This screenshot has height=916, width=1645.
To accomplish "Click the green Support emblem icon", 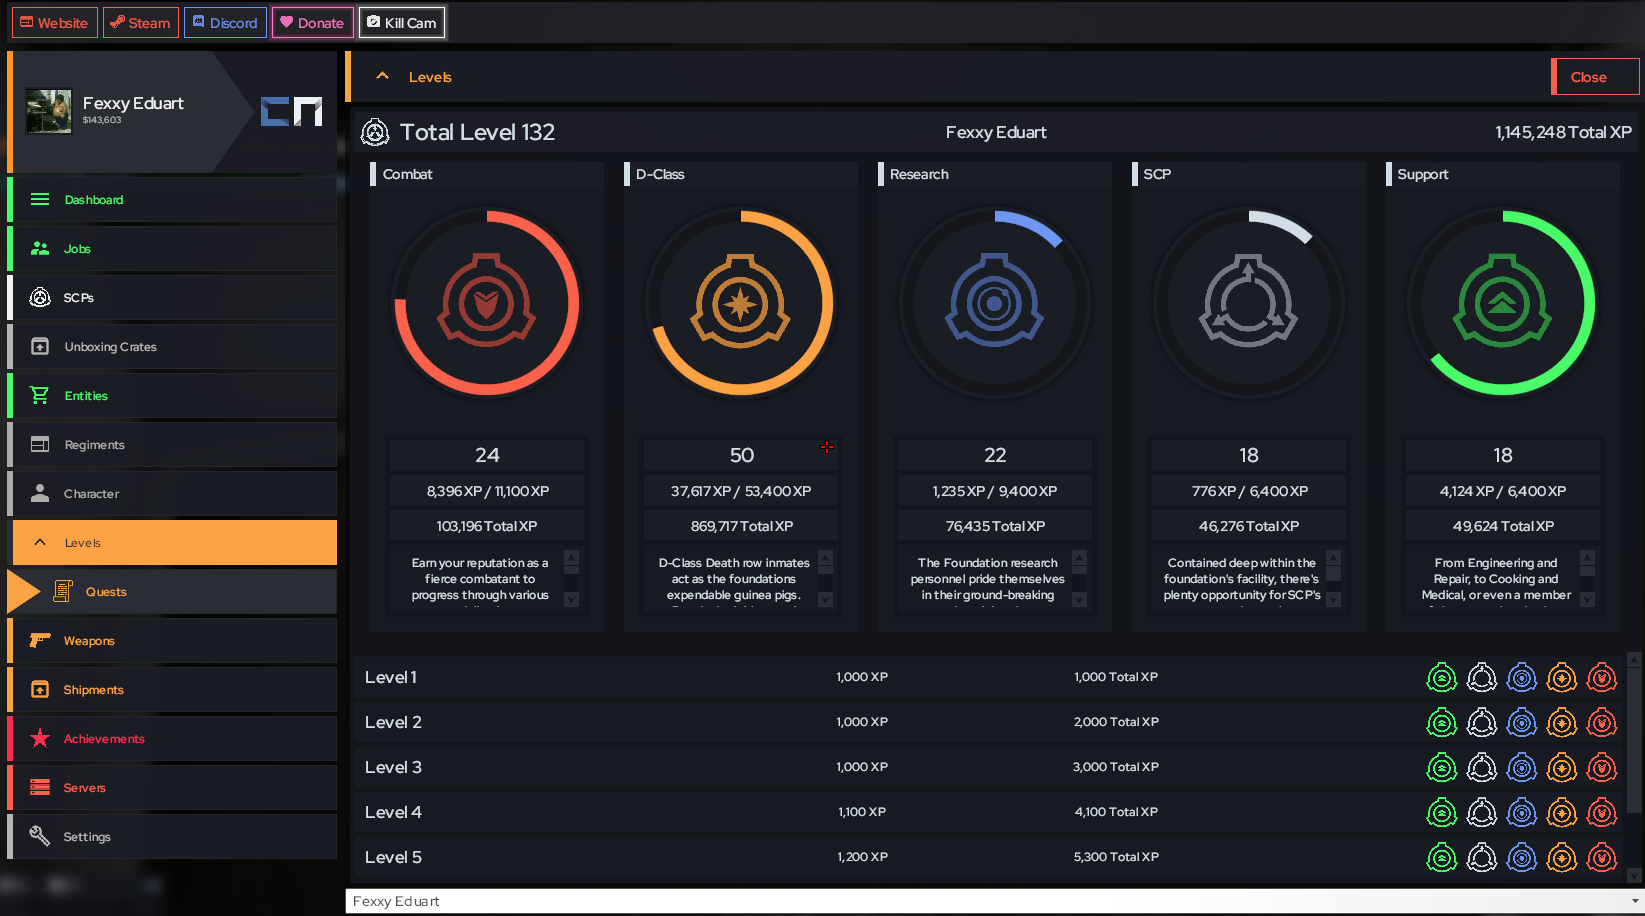I will (1503, 301).
